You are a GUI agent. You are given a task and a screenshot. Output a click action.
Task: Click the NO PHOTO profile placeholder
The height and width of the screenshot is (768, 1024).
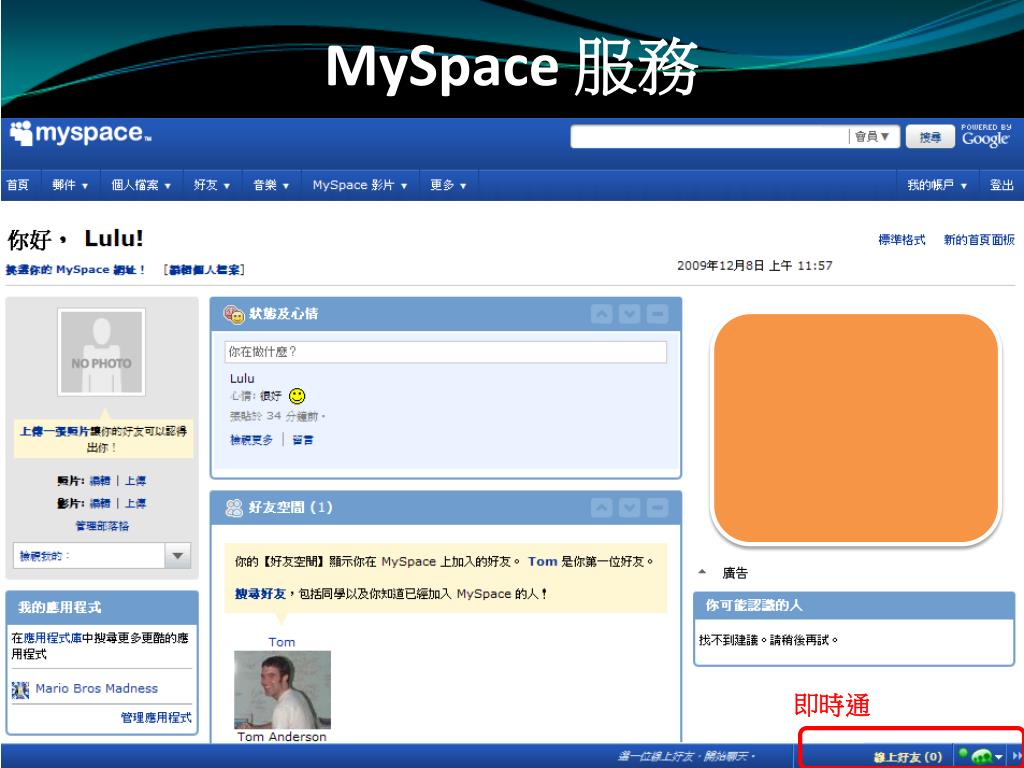102,353
